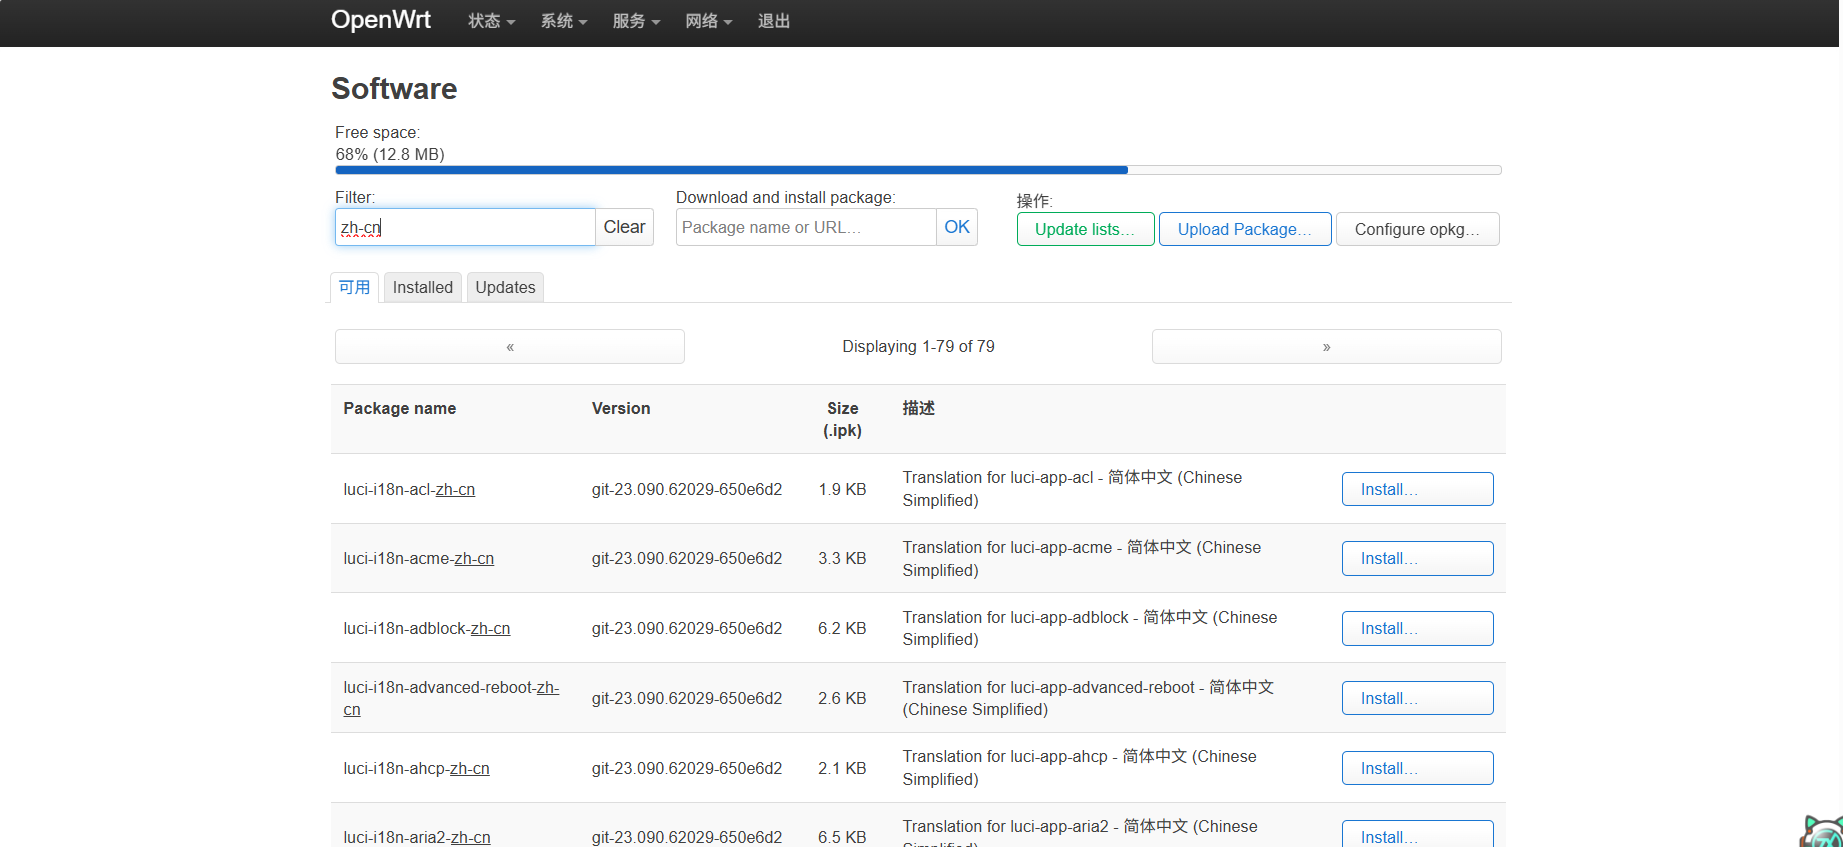Switch to the 可用 tab
Screen dimensions: 1843x847
(354, 287)
